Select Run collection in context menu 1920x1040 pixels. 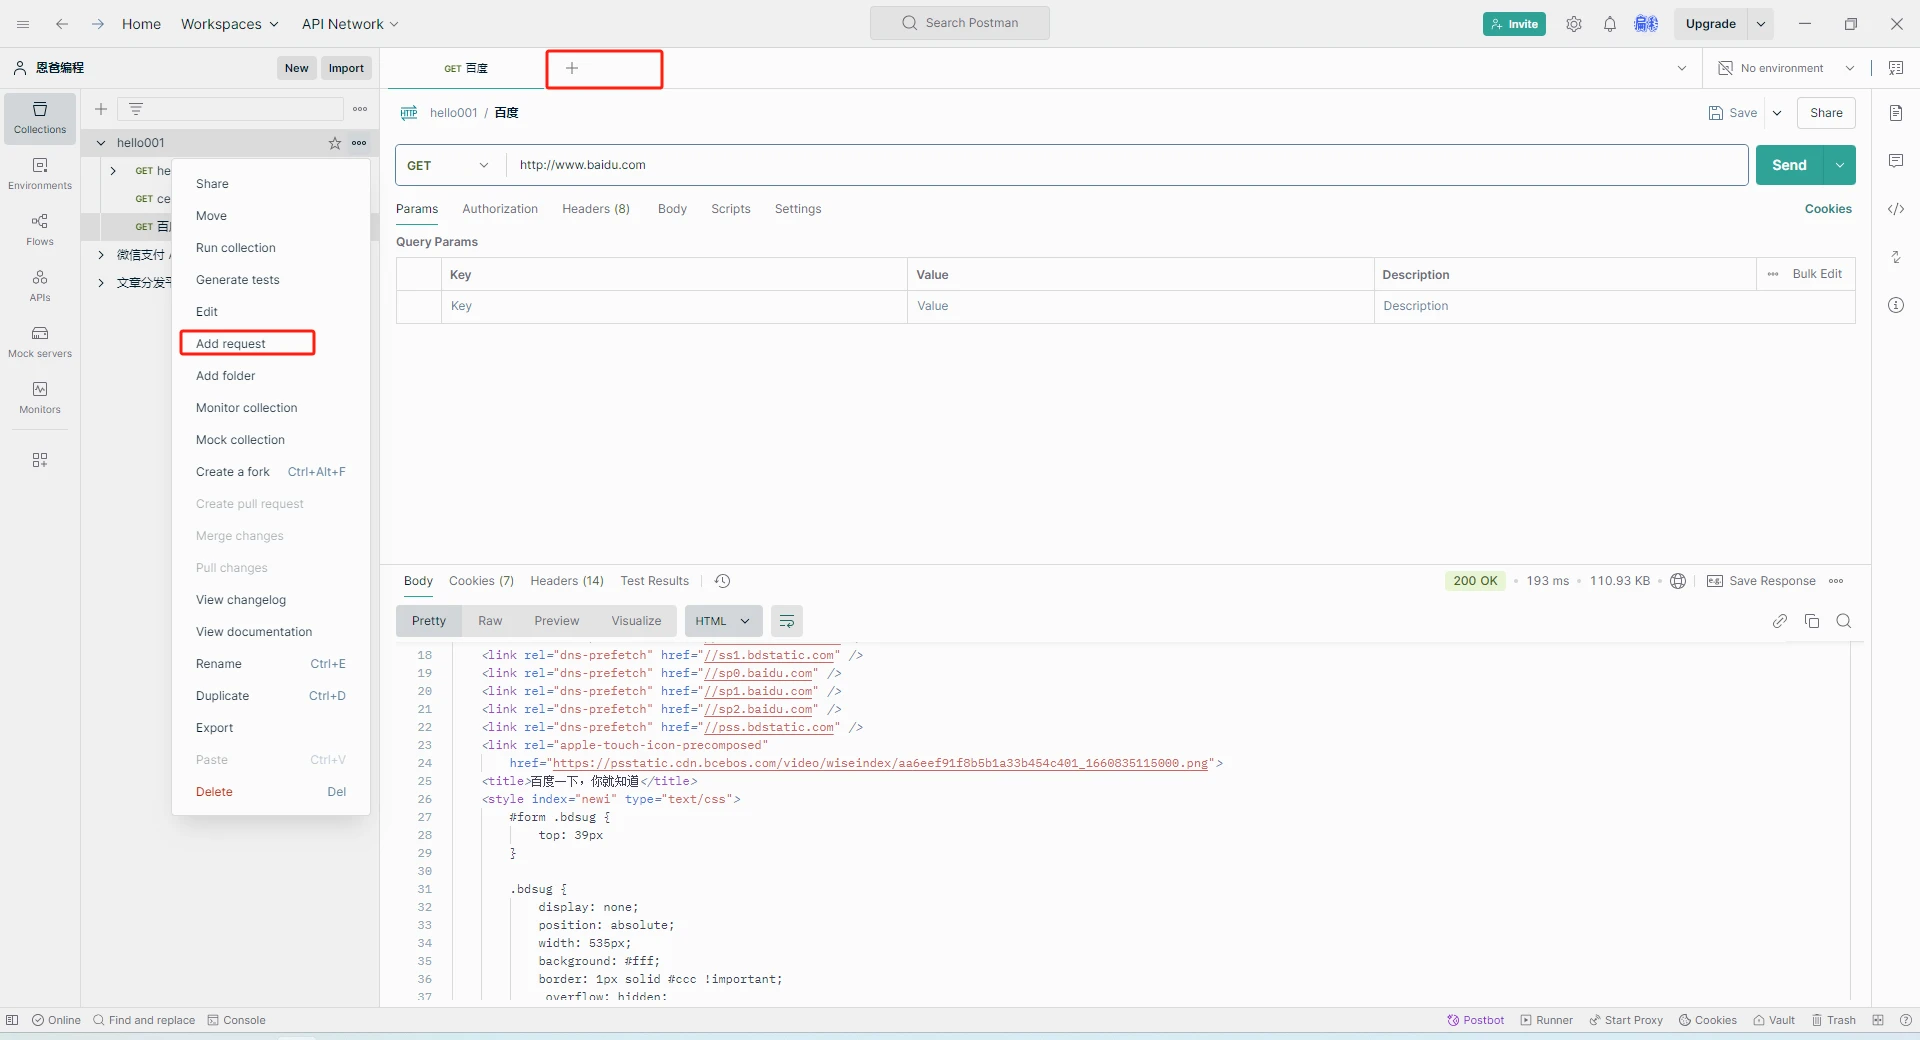pos(236,248)
